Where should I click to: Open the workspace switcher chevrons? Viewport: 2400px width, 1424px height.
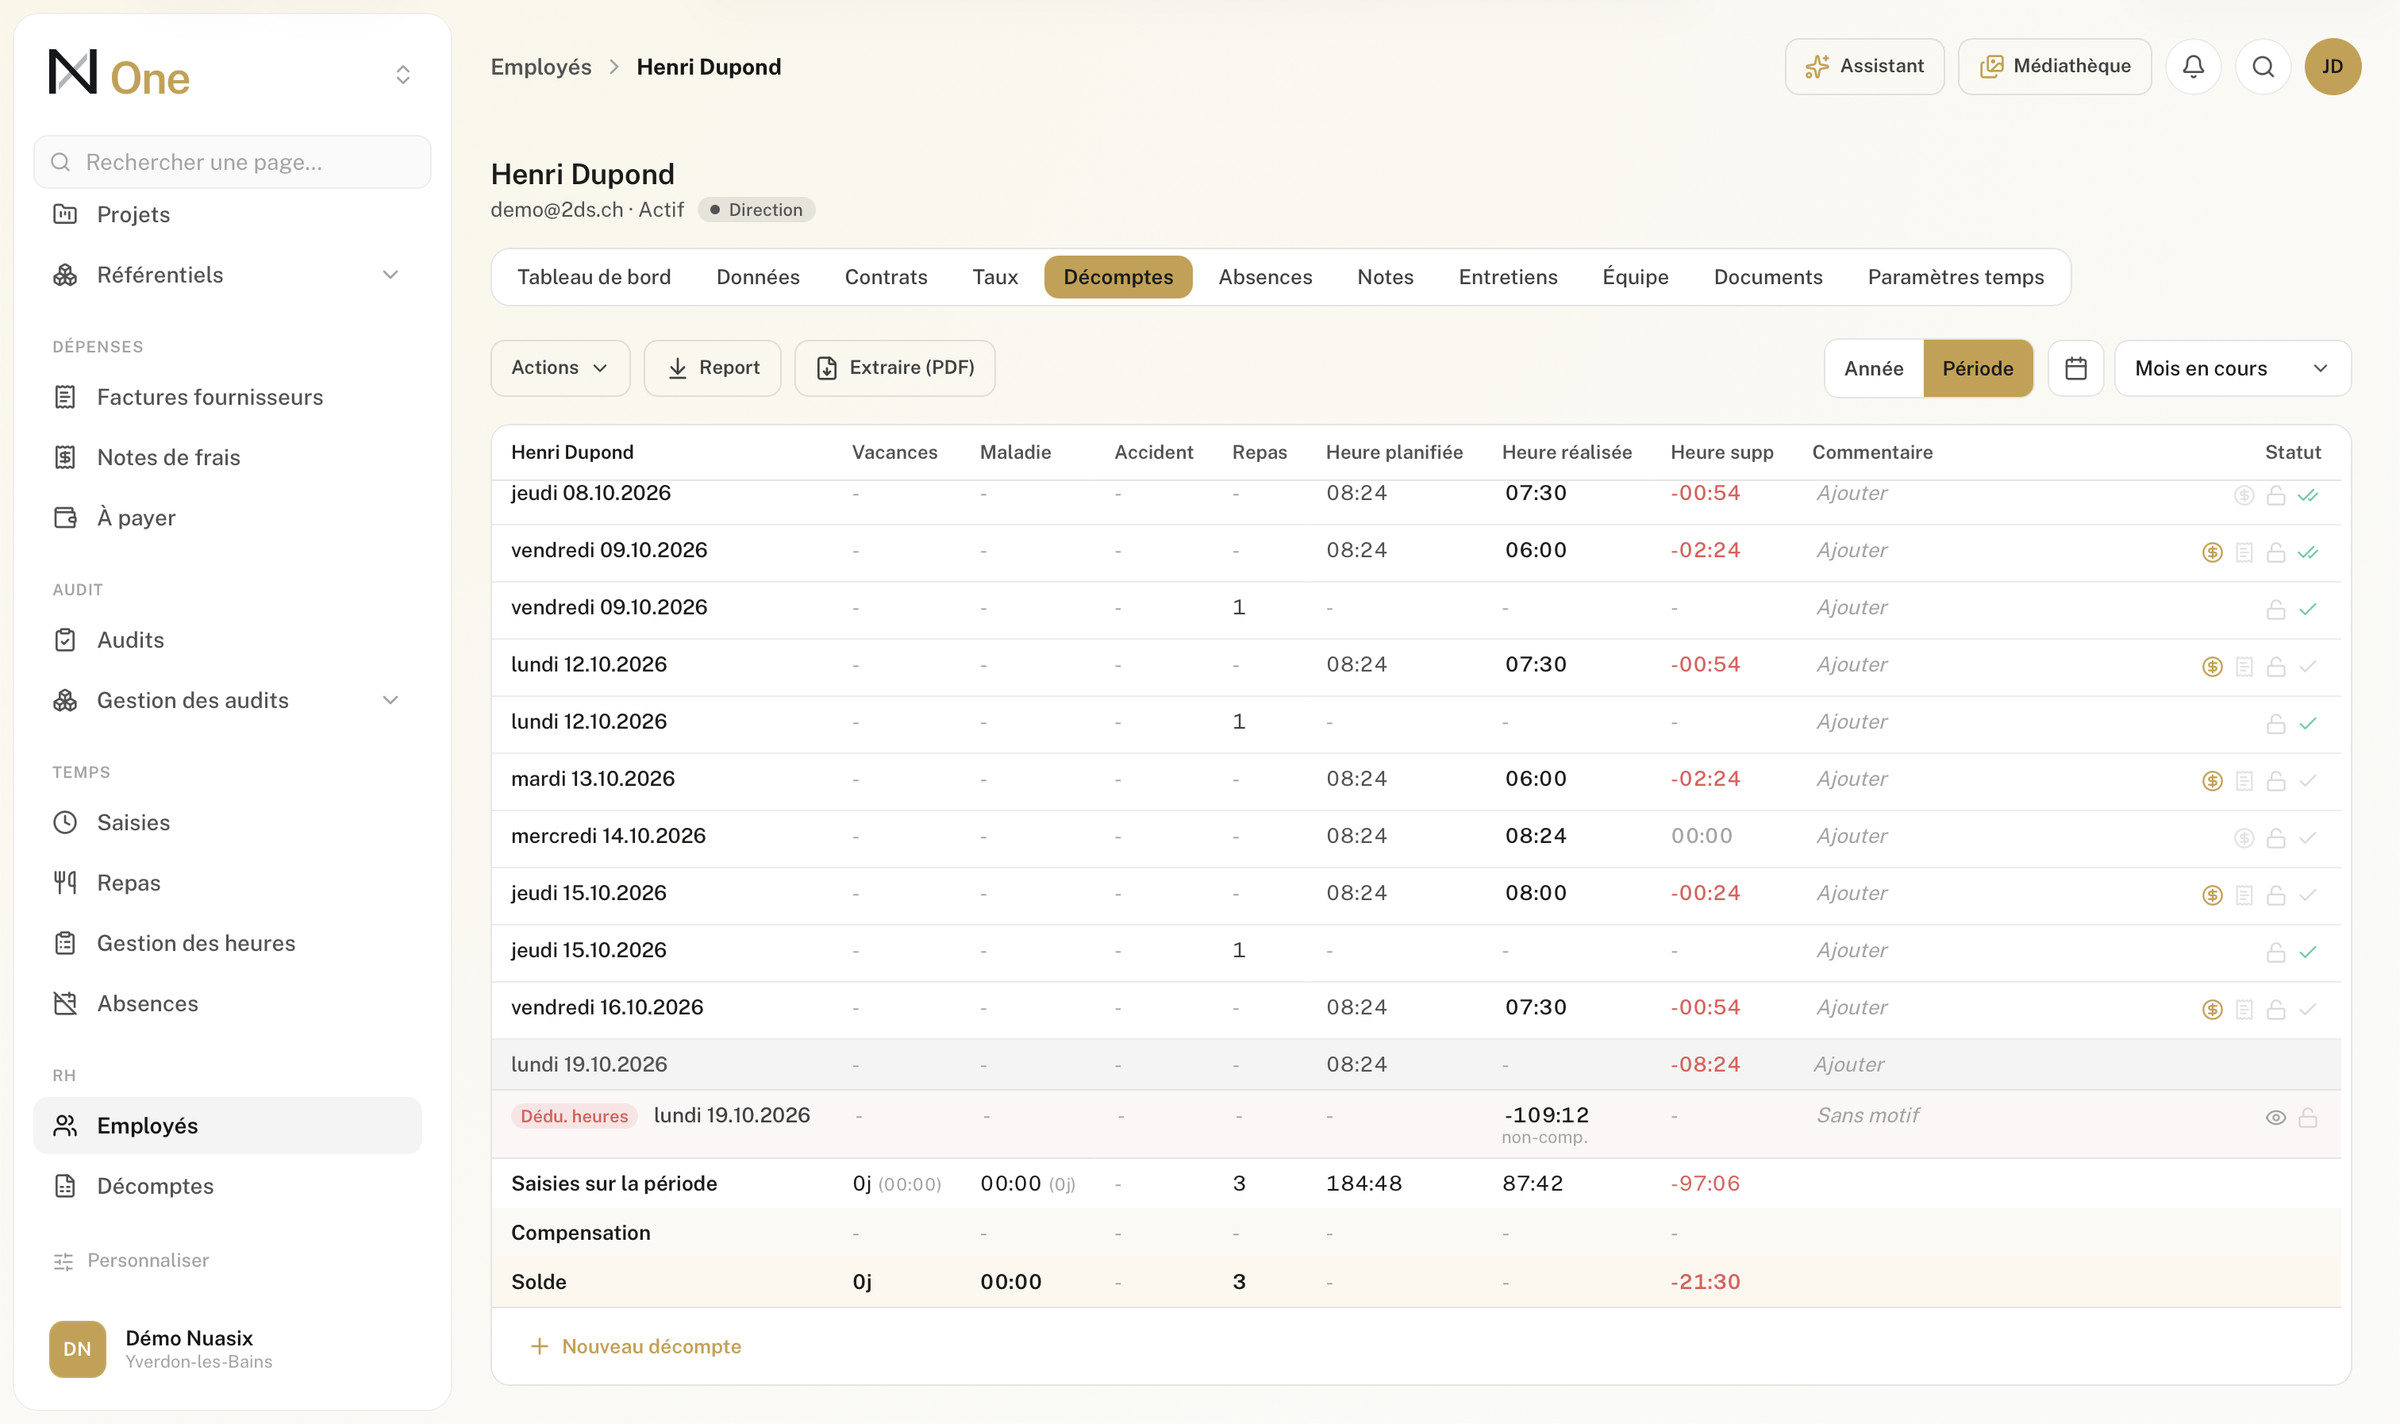(403, 75)
